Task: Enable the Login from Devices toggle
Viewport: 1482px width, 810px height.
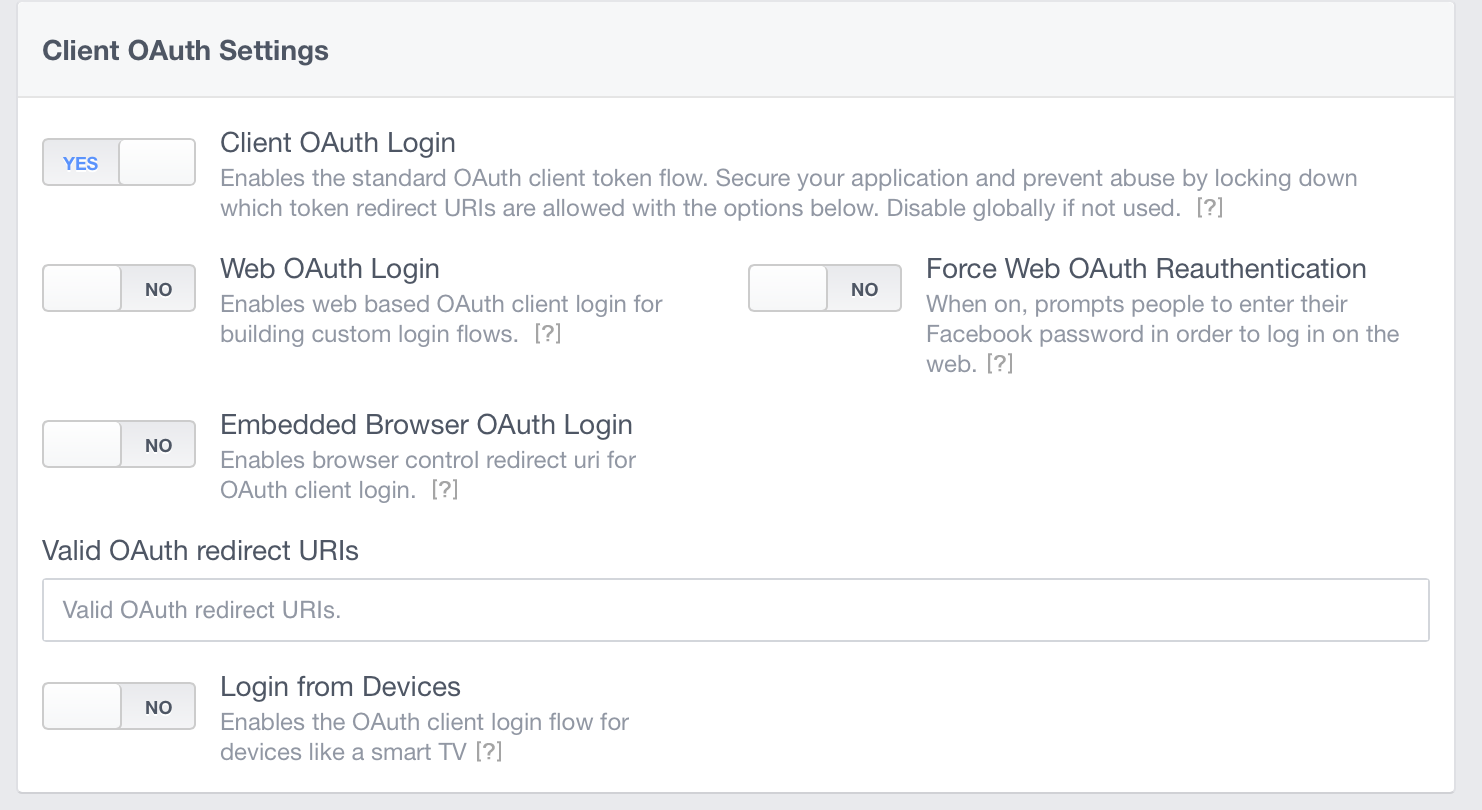Action: pyautogui.click(x=118, y=706)
